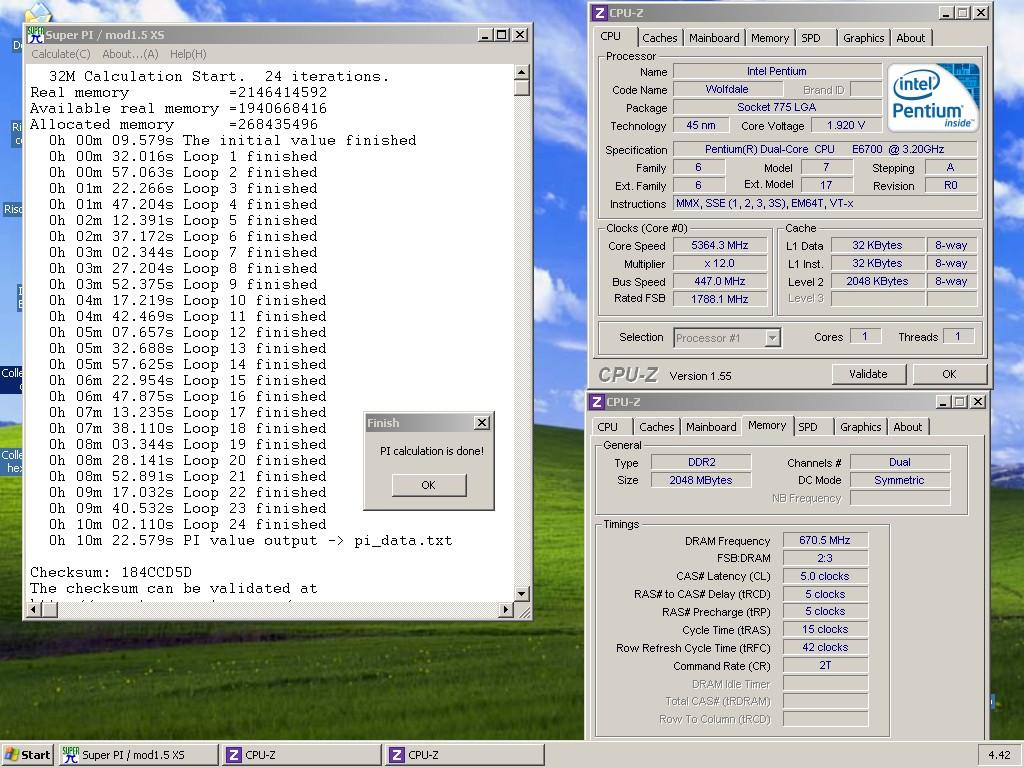Open the Processor #1 selection dropdown
The height and width of the screenshot is (768, 1024).
click(x=773, y=338)
